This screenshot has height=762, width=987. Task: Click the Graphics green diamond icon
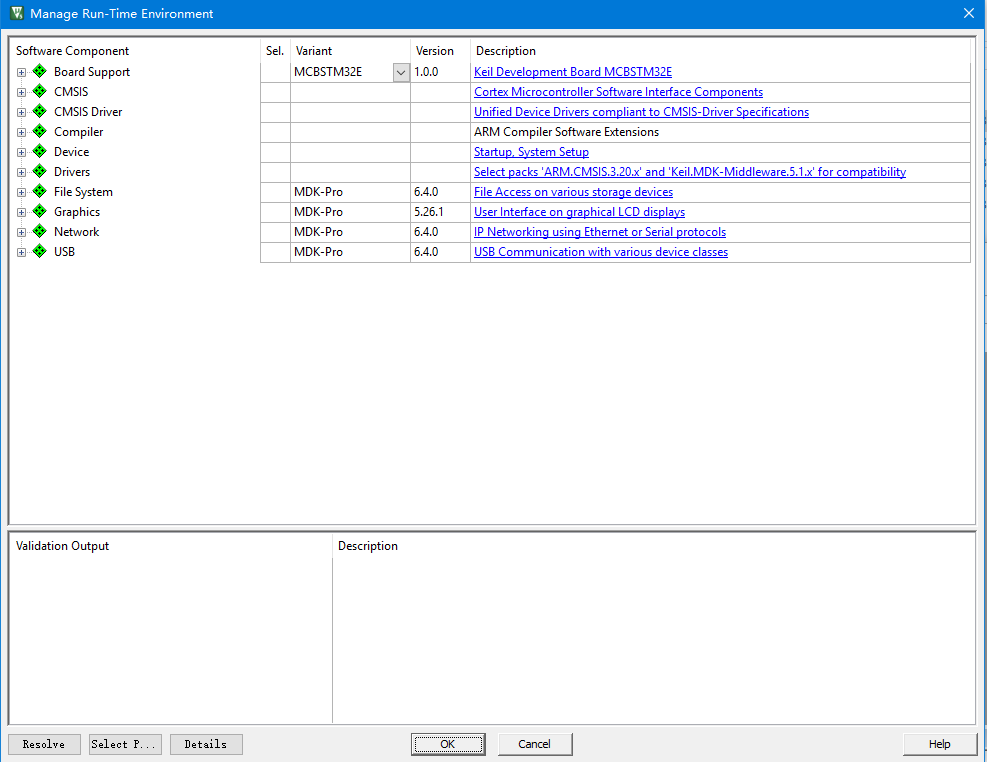pyautogui.click(x=40, y=211)
